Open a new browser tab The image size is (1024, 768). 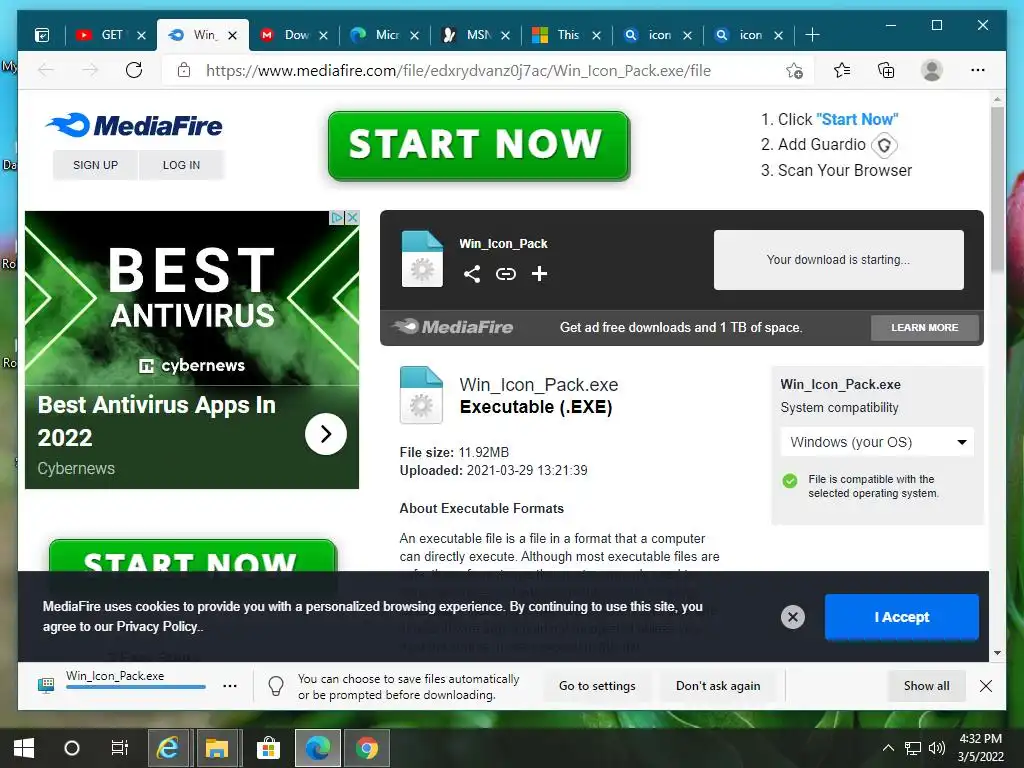point(812,35)
